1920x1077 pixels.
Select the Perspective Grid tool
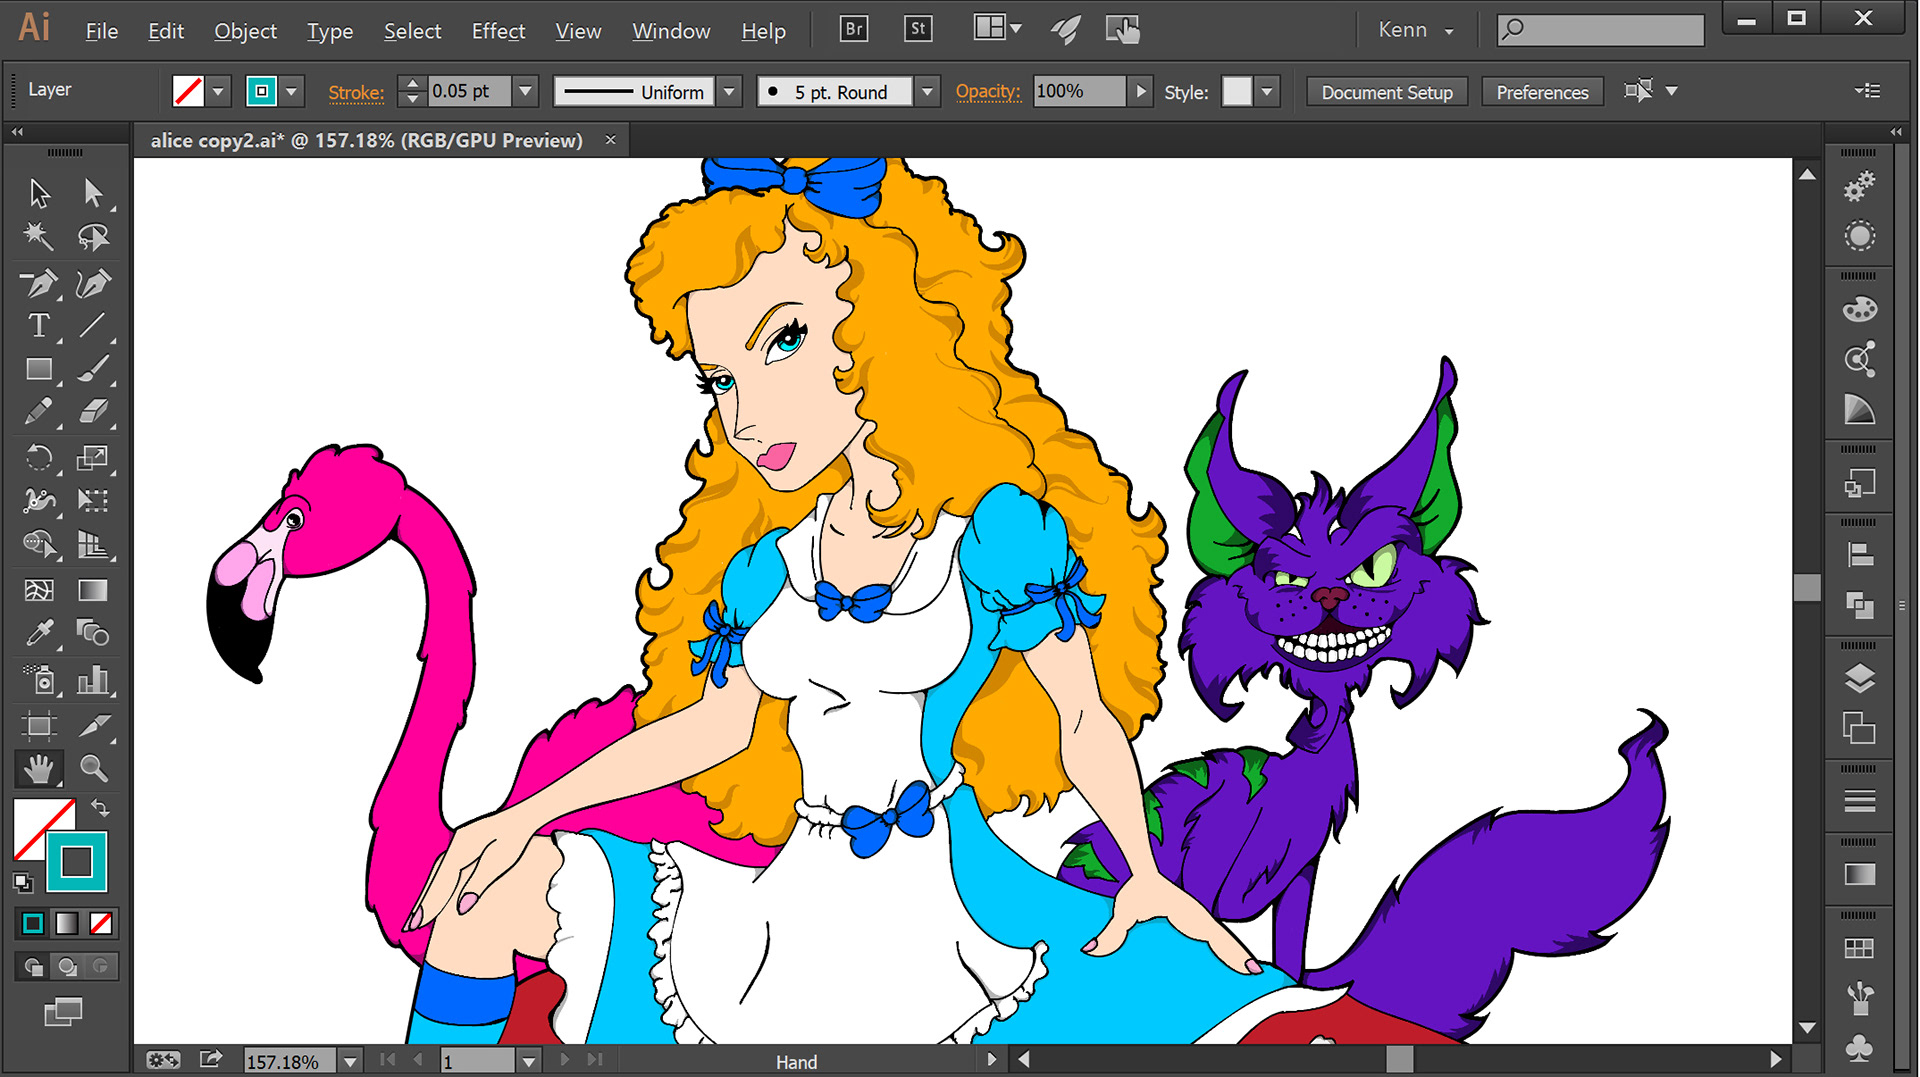(x=93, y=544)
